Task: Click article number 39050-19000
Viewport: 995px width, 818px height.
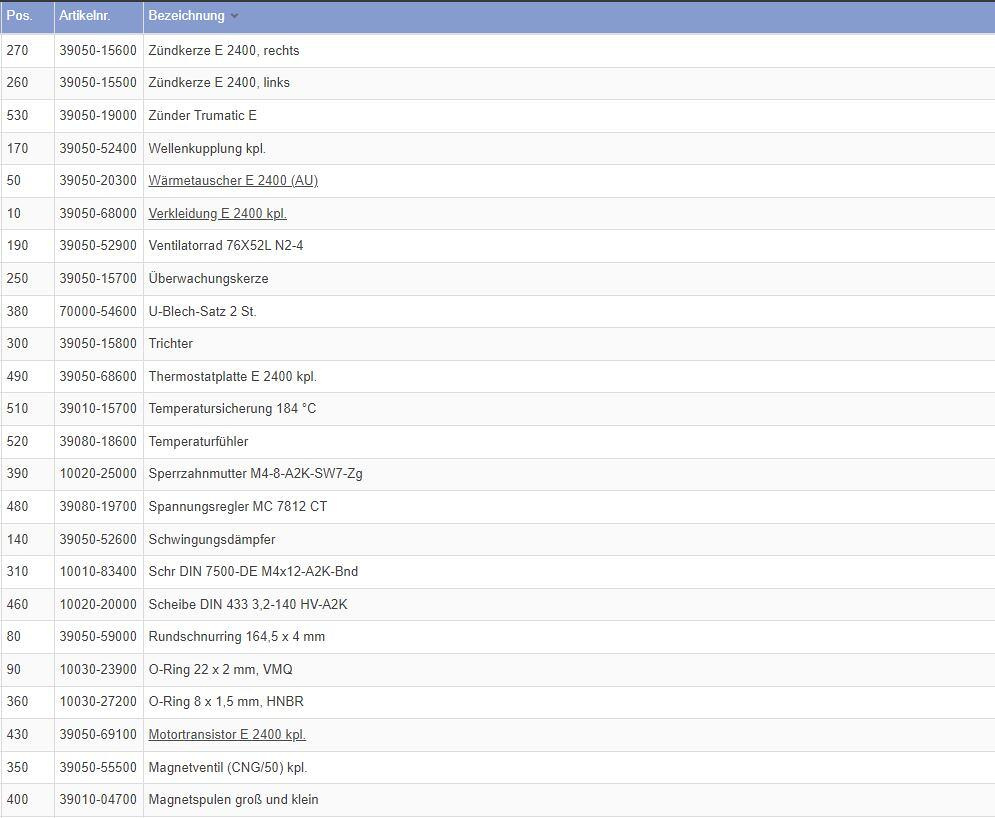Action: pyautogui.click(x=98, y=116)
